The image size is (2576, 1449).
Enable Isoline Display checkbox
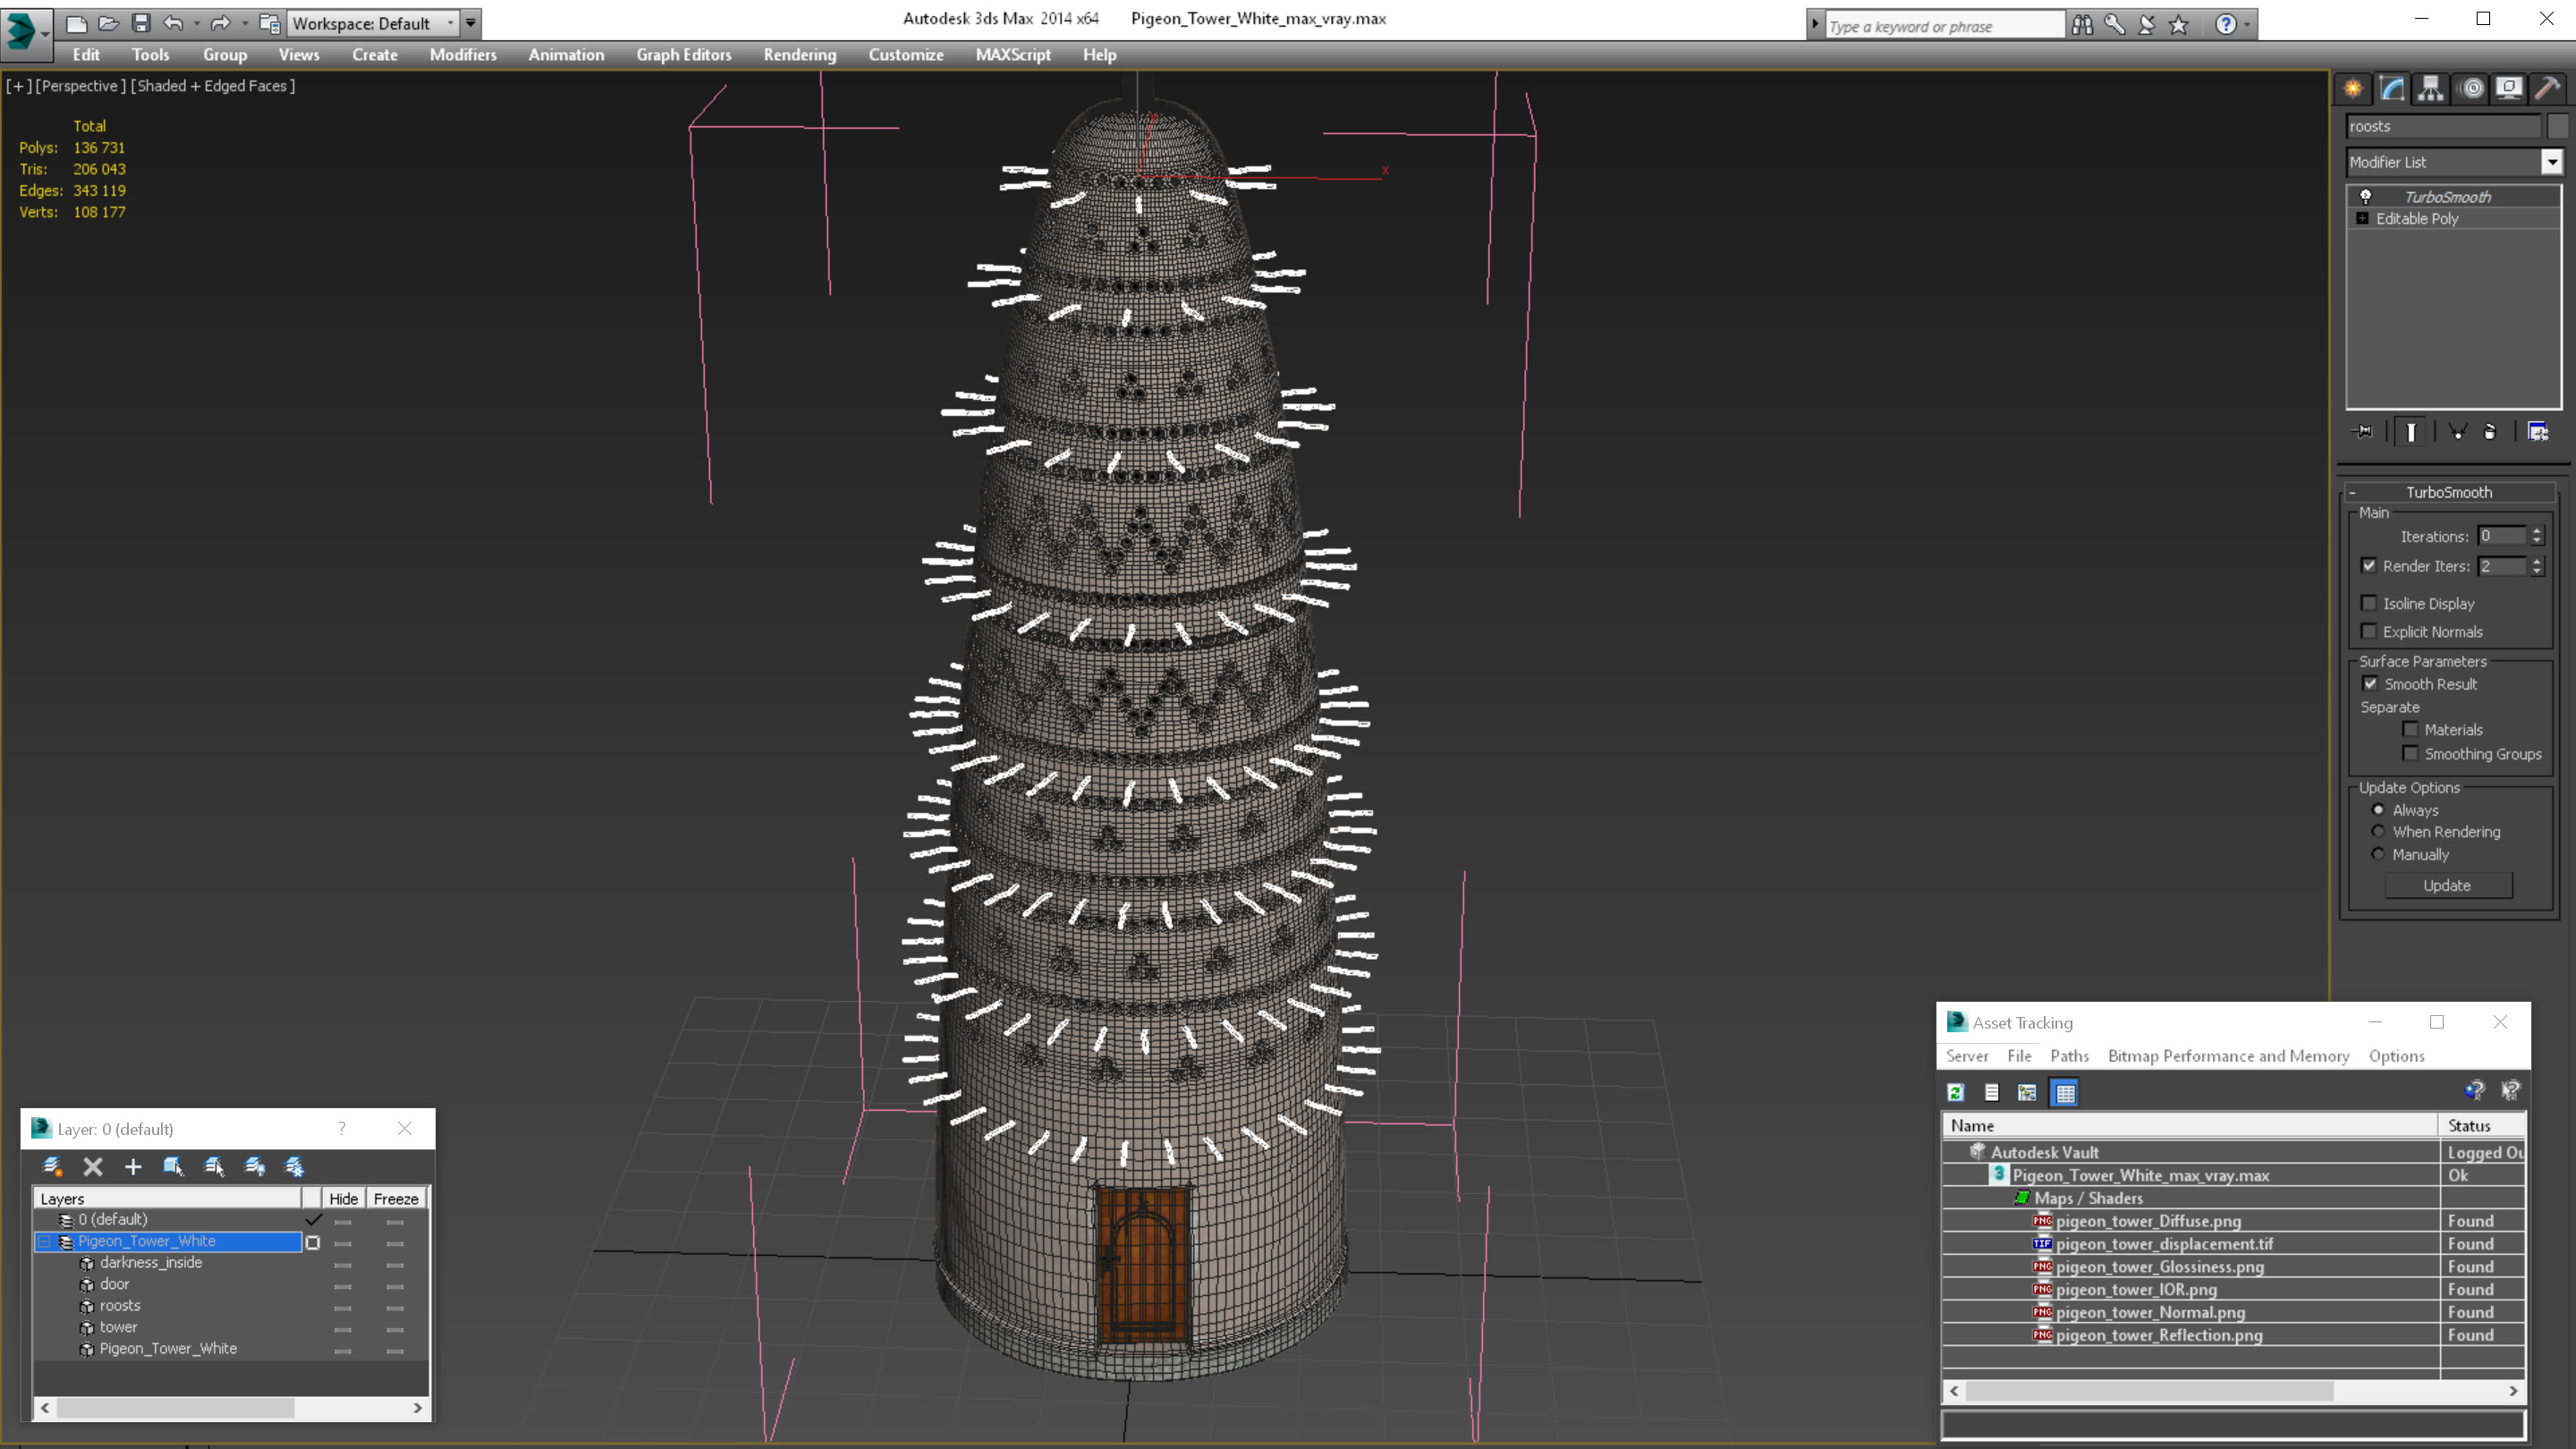pos(2369,603)
